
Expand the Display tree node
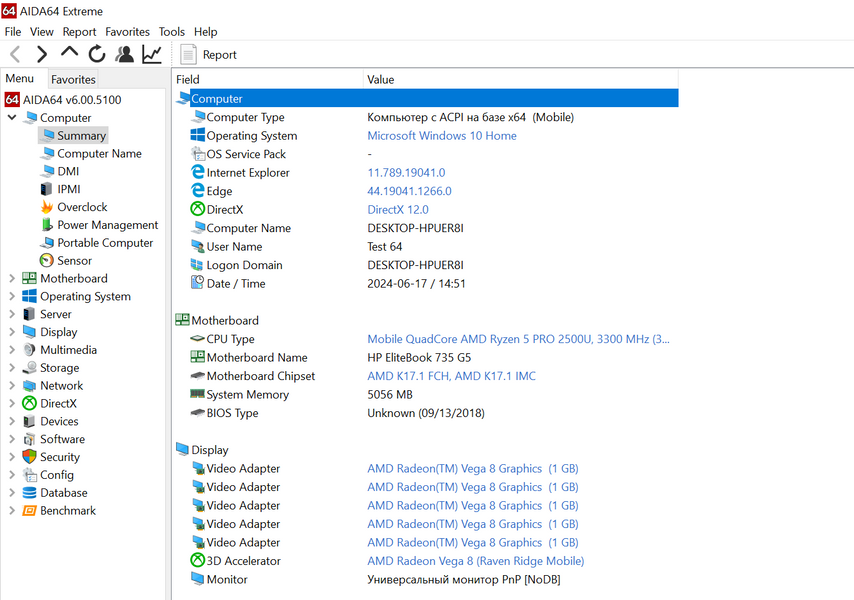click(11, 332)
